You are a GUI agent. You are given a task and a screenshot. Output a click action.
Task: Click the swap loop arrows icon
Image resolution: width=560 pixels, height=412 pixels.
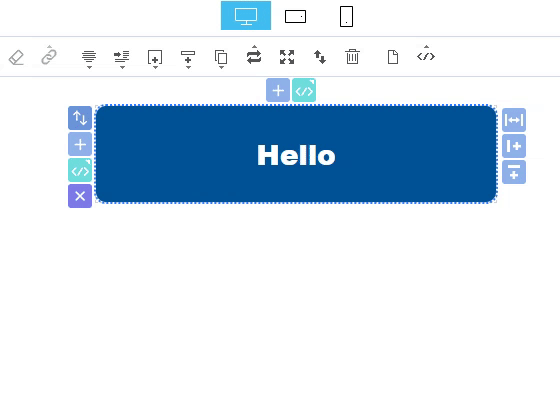coord(254,56)
